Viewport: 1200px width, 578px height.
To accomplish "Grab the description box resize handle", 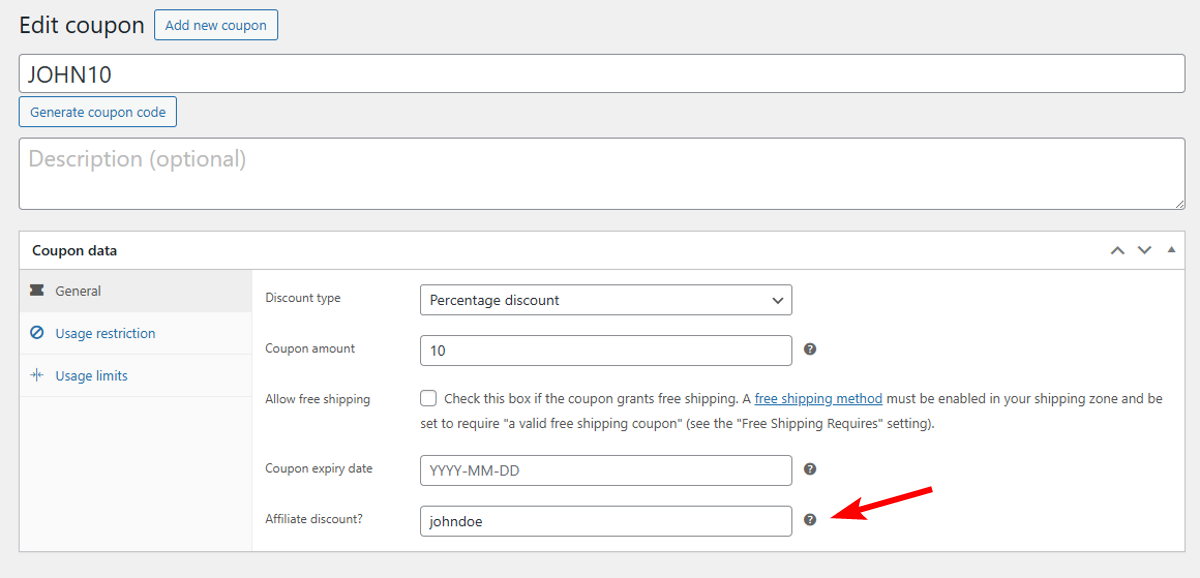I will tap(1179, 203).
